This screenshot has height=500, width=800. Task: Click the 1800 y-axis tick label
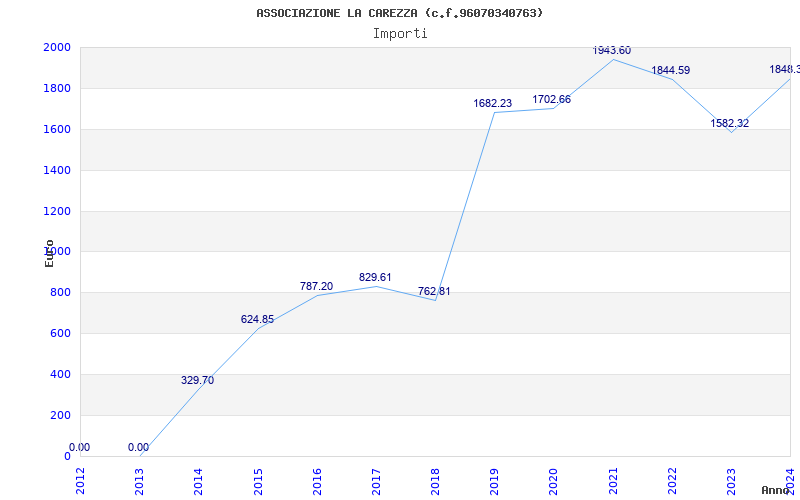tap(57, 88)
